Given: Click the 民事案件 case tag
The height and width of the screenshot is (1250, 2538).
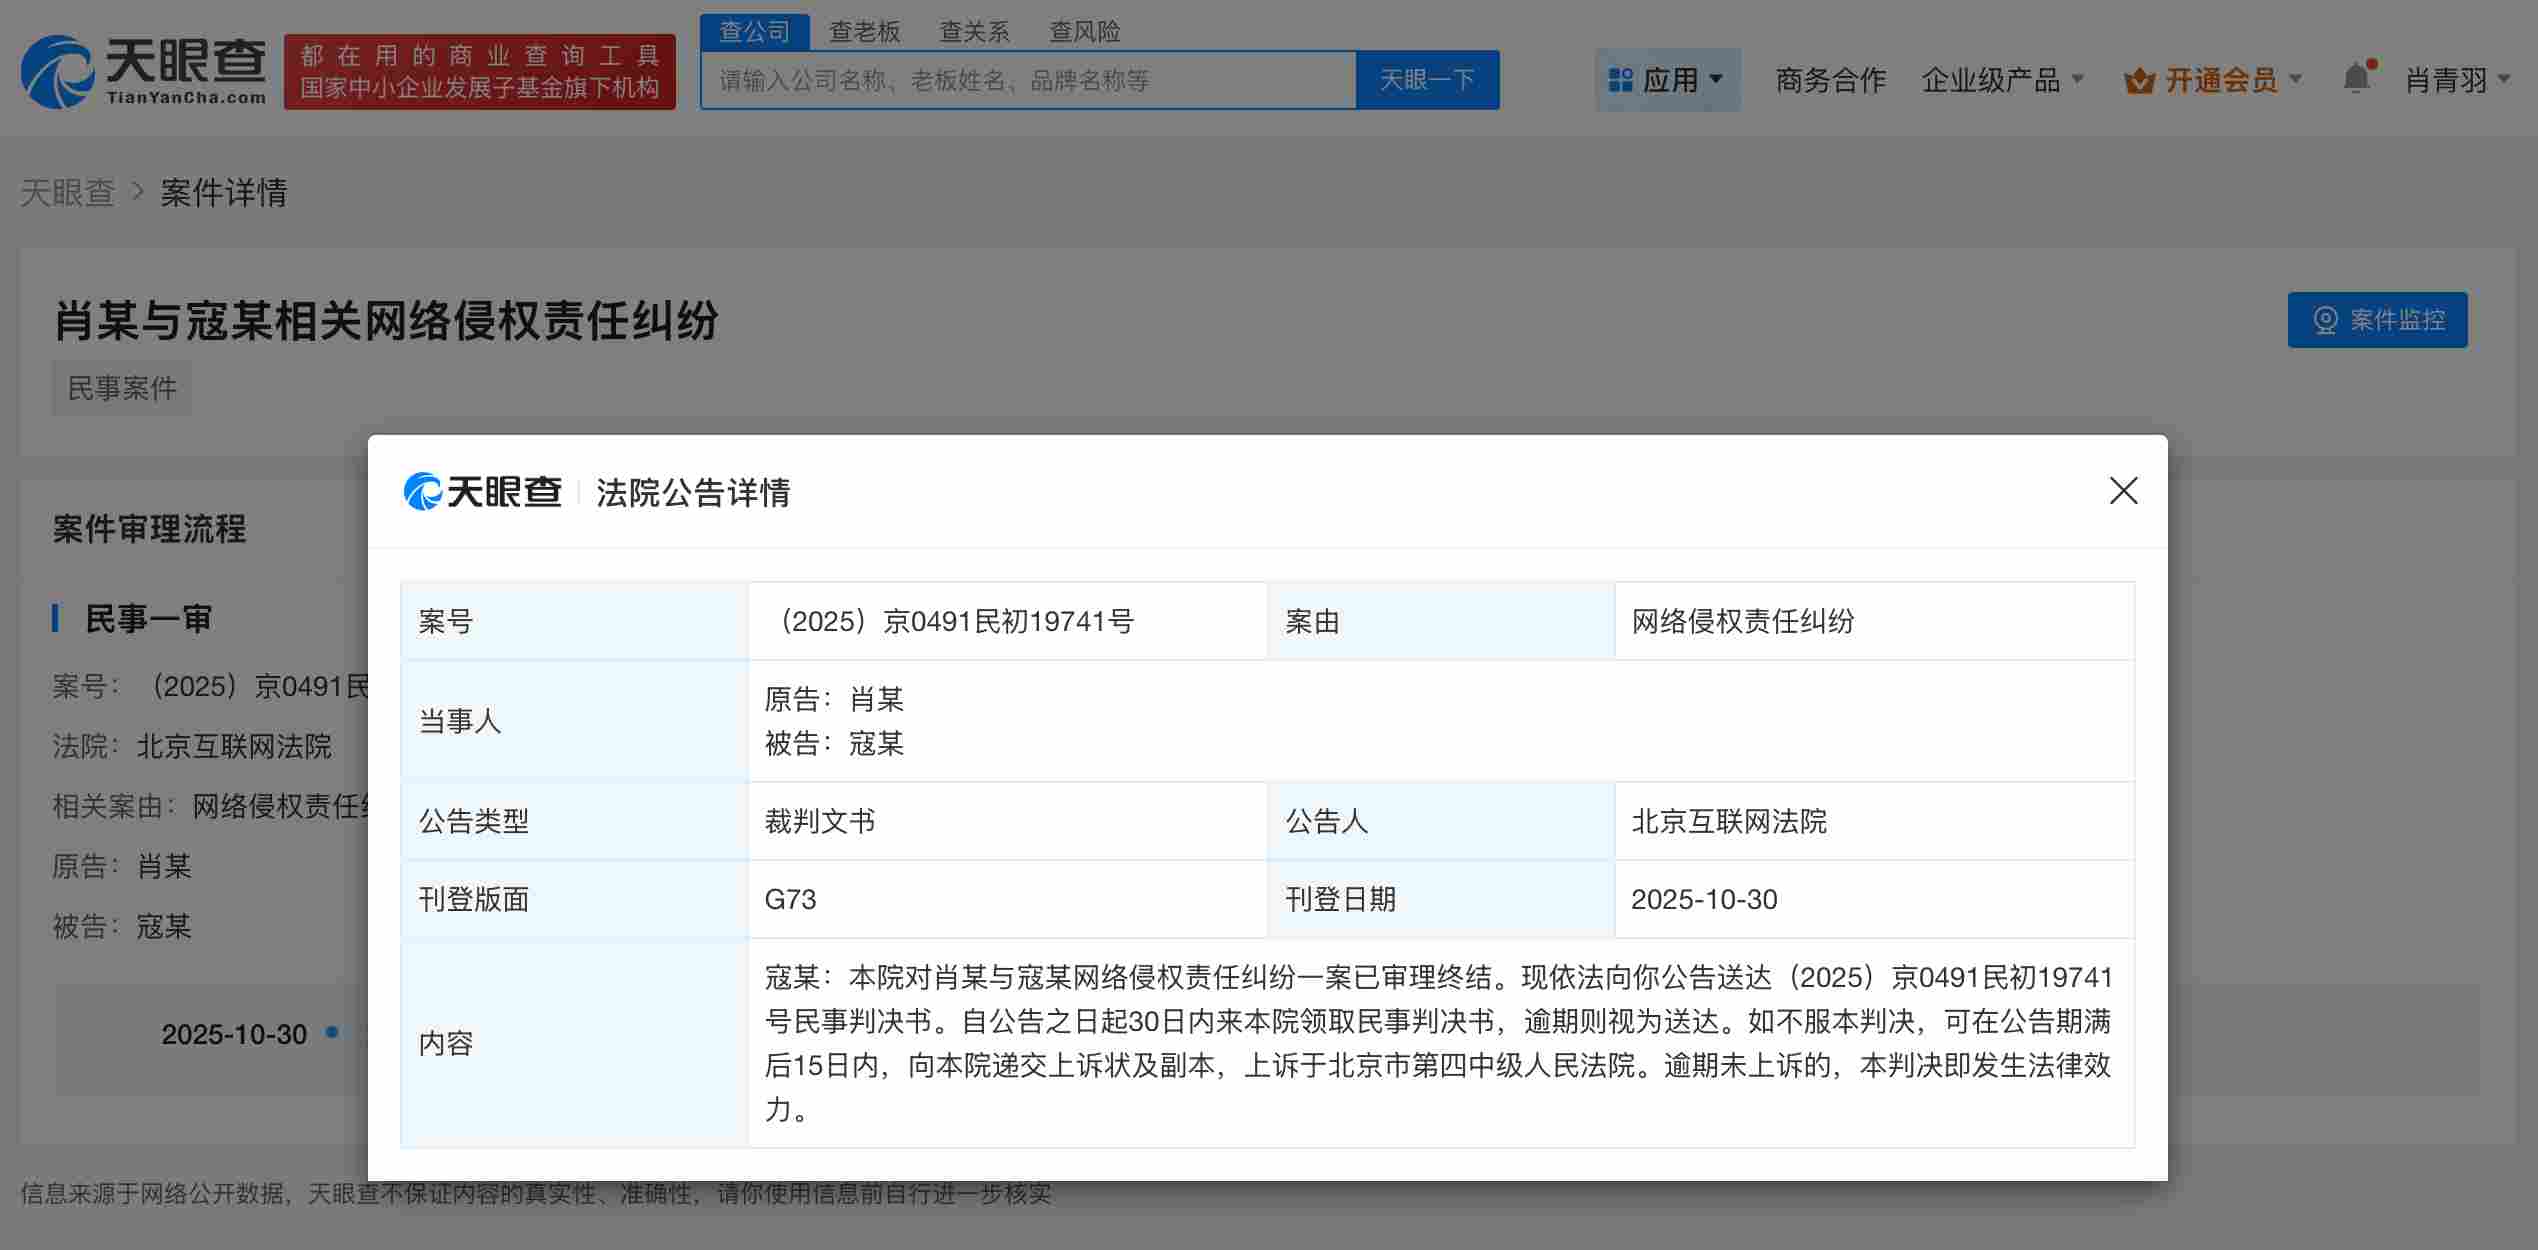Looking at the screenshot, I should (121, 387).
